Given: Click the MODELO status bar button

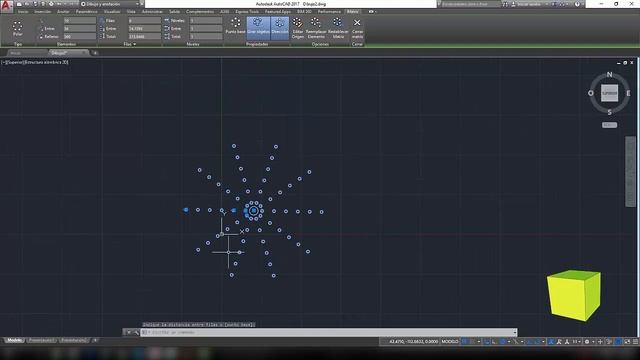Looking at the screenshot, I should tap(450, 342).
